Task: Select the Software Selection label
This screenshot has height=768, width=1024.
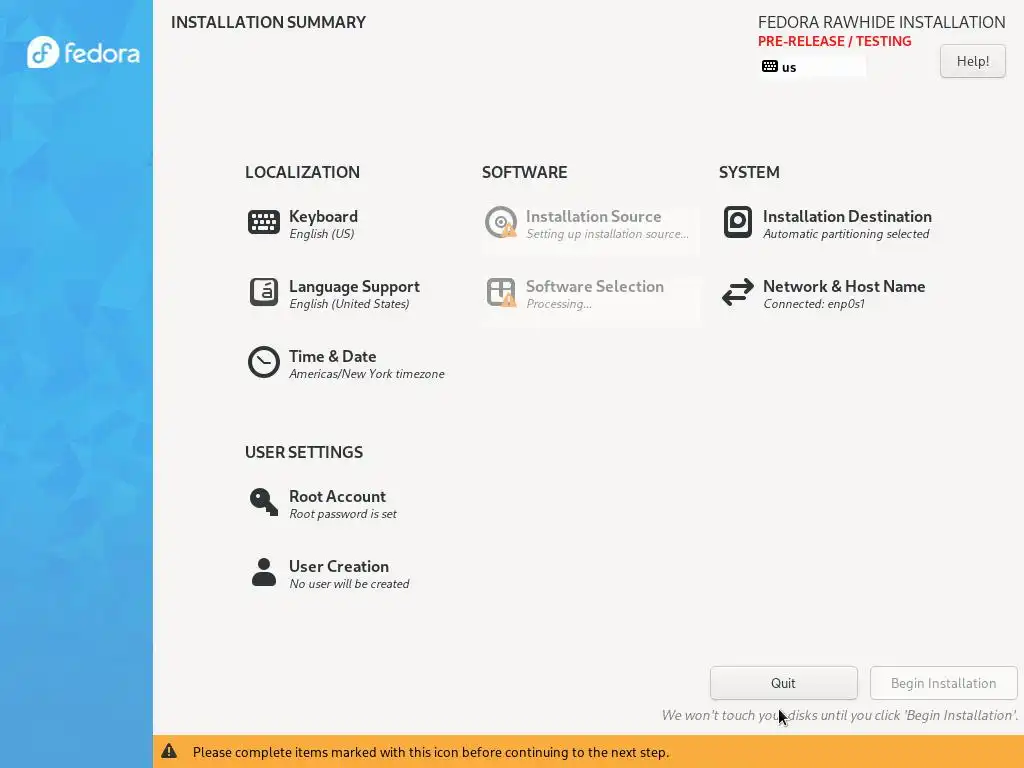Action: pyautogui.click(x=595, y=286)
